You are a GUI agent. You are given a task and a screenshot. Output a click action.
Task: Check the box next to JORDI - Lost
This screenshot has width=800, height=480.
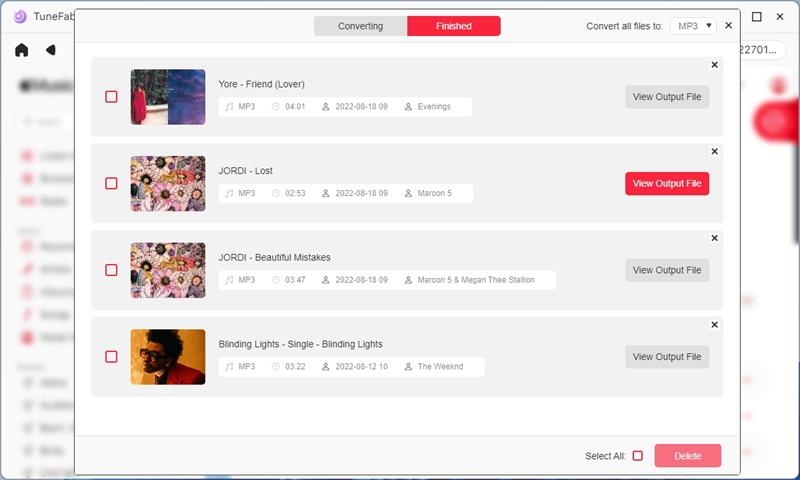click(x=111, y=184)
